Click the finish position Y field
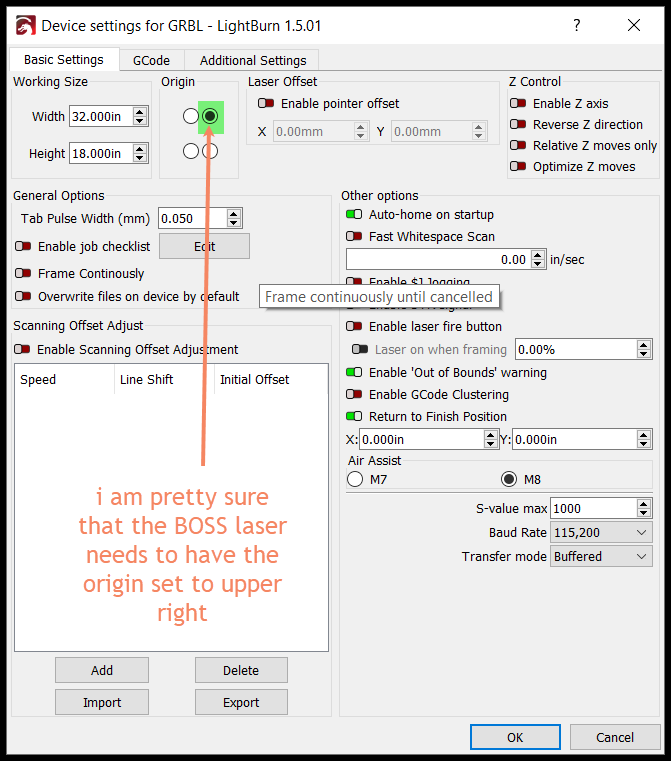Screen dimensions: 671x761 [x=574, y=439]
